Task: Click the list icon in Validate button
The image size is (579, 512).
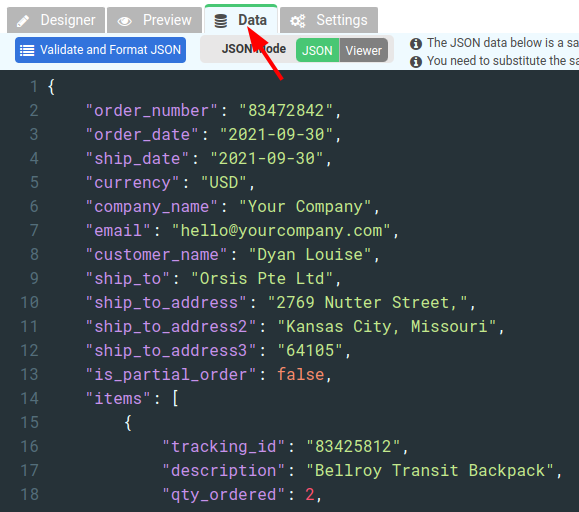Action: coord(27,50)
